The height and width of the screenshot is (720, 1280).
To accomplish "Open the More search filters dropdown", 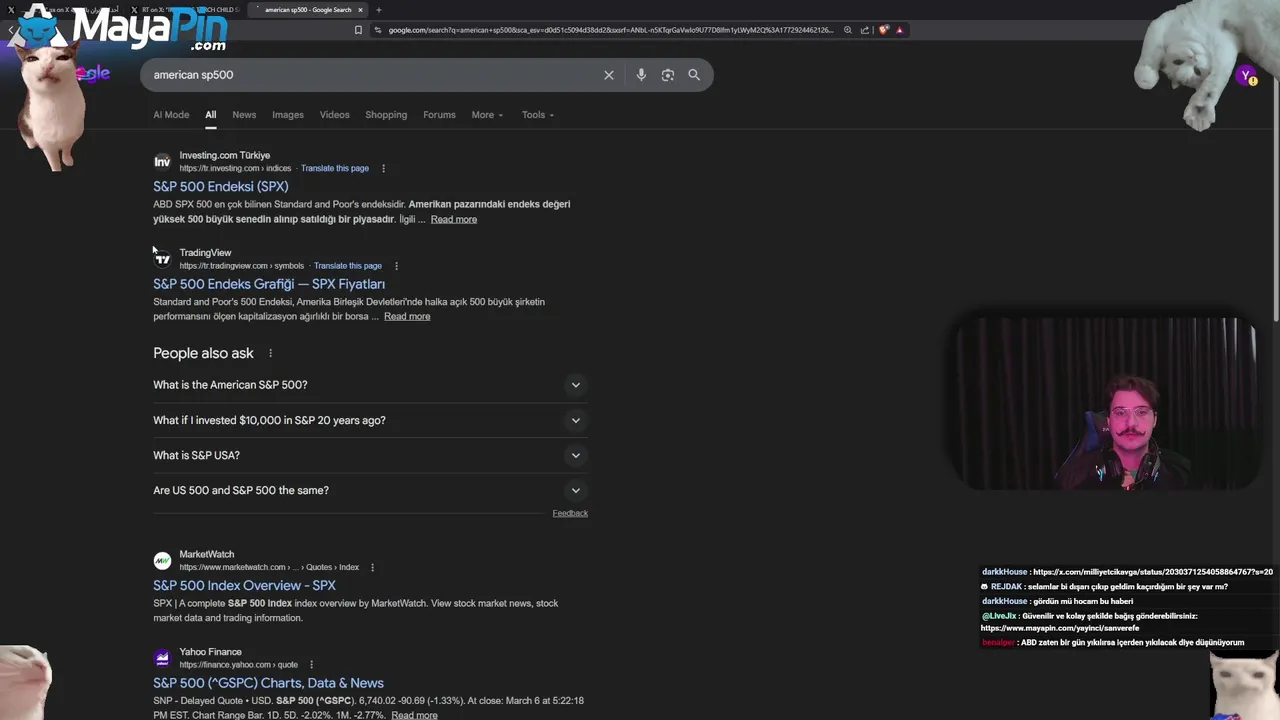I will pyautogui.click(x=487, y=115).
